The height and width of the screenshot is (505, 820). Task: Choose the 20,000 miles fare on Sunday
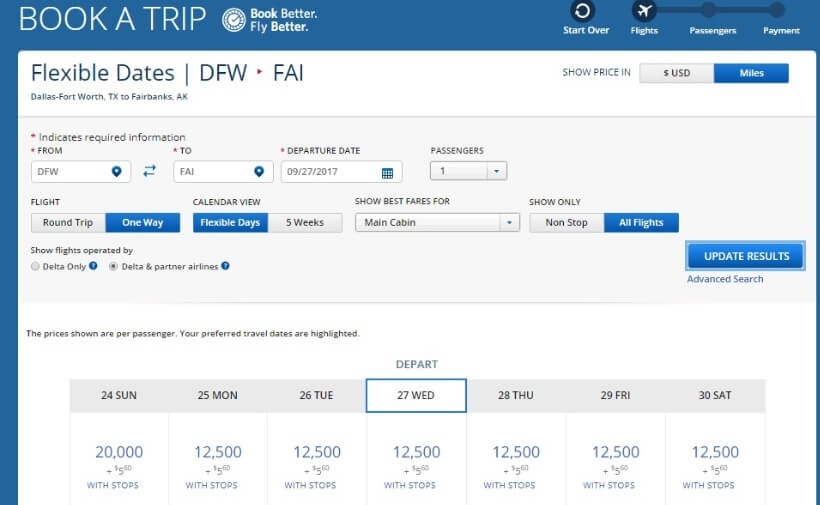(x=119, y=452)
